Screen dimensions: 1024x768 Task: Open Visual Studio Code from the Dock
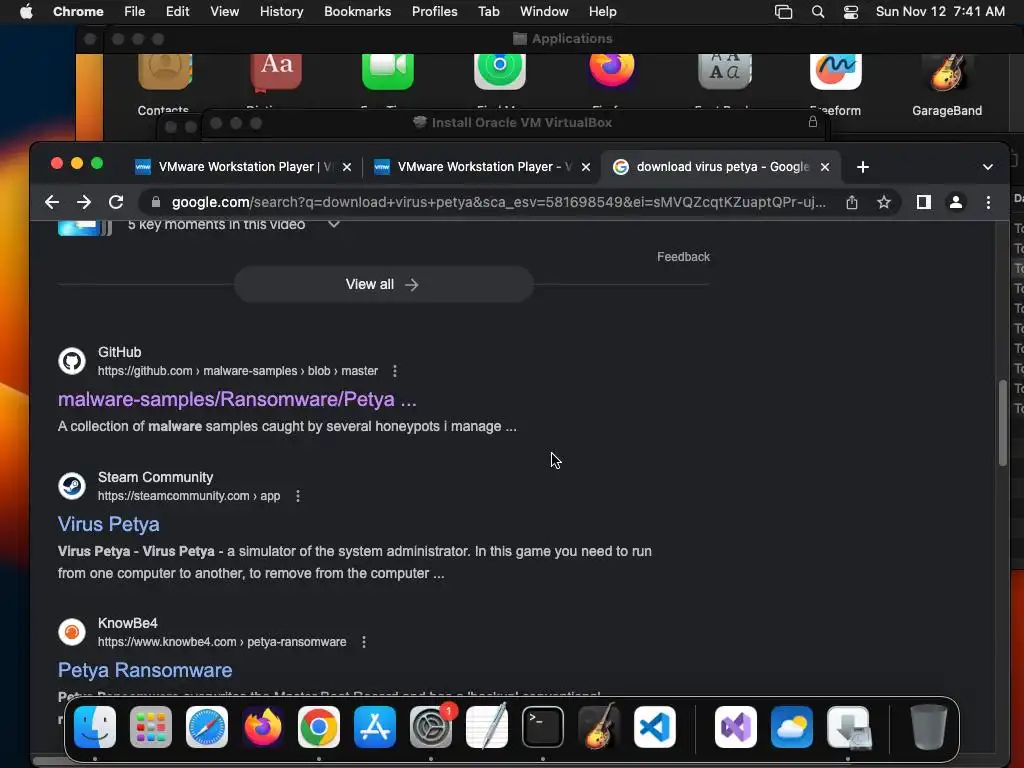(x=655, y=727)
